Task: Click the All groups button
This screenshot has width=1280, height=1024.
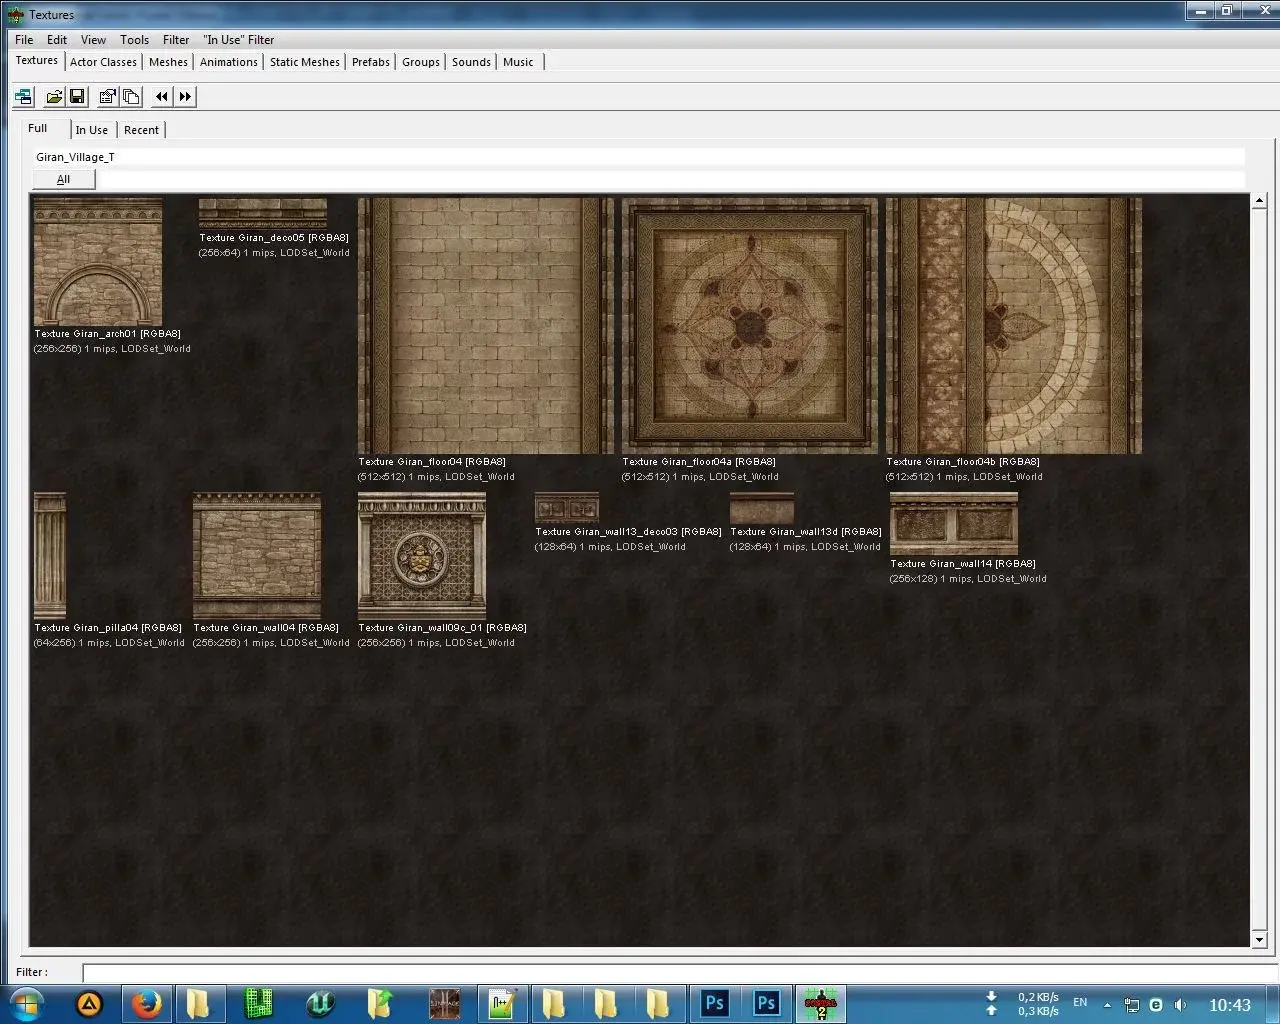Action: (x=63, y=179)
